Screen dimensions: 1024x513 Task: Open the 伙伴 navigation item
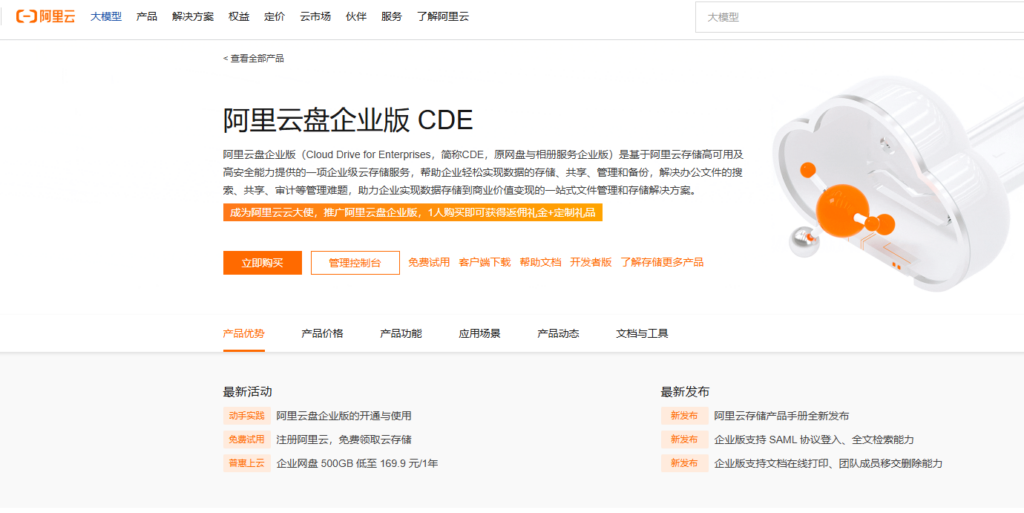356,16
